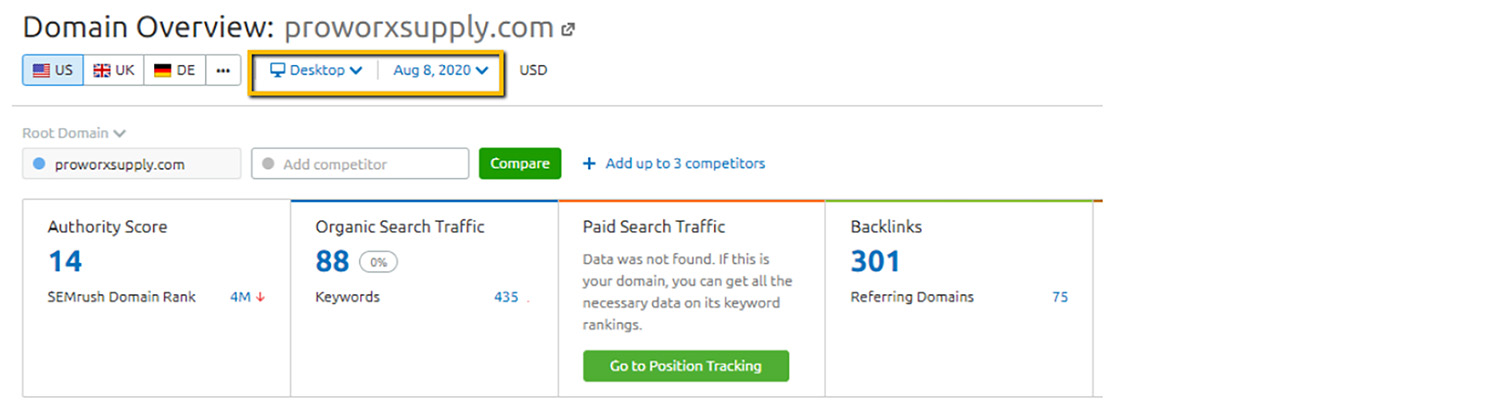The height and width of the screenshot is (404, 1500).
Task: Click the Desktop monitor icon
Action: pos(278,70)
